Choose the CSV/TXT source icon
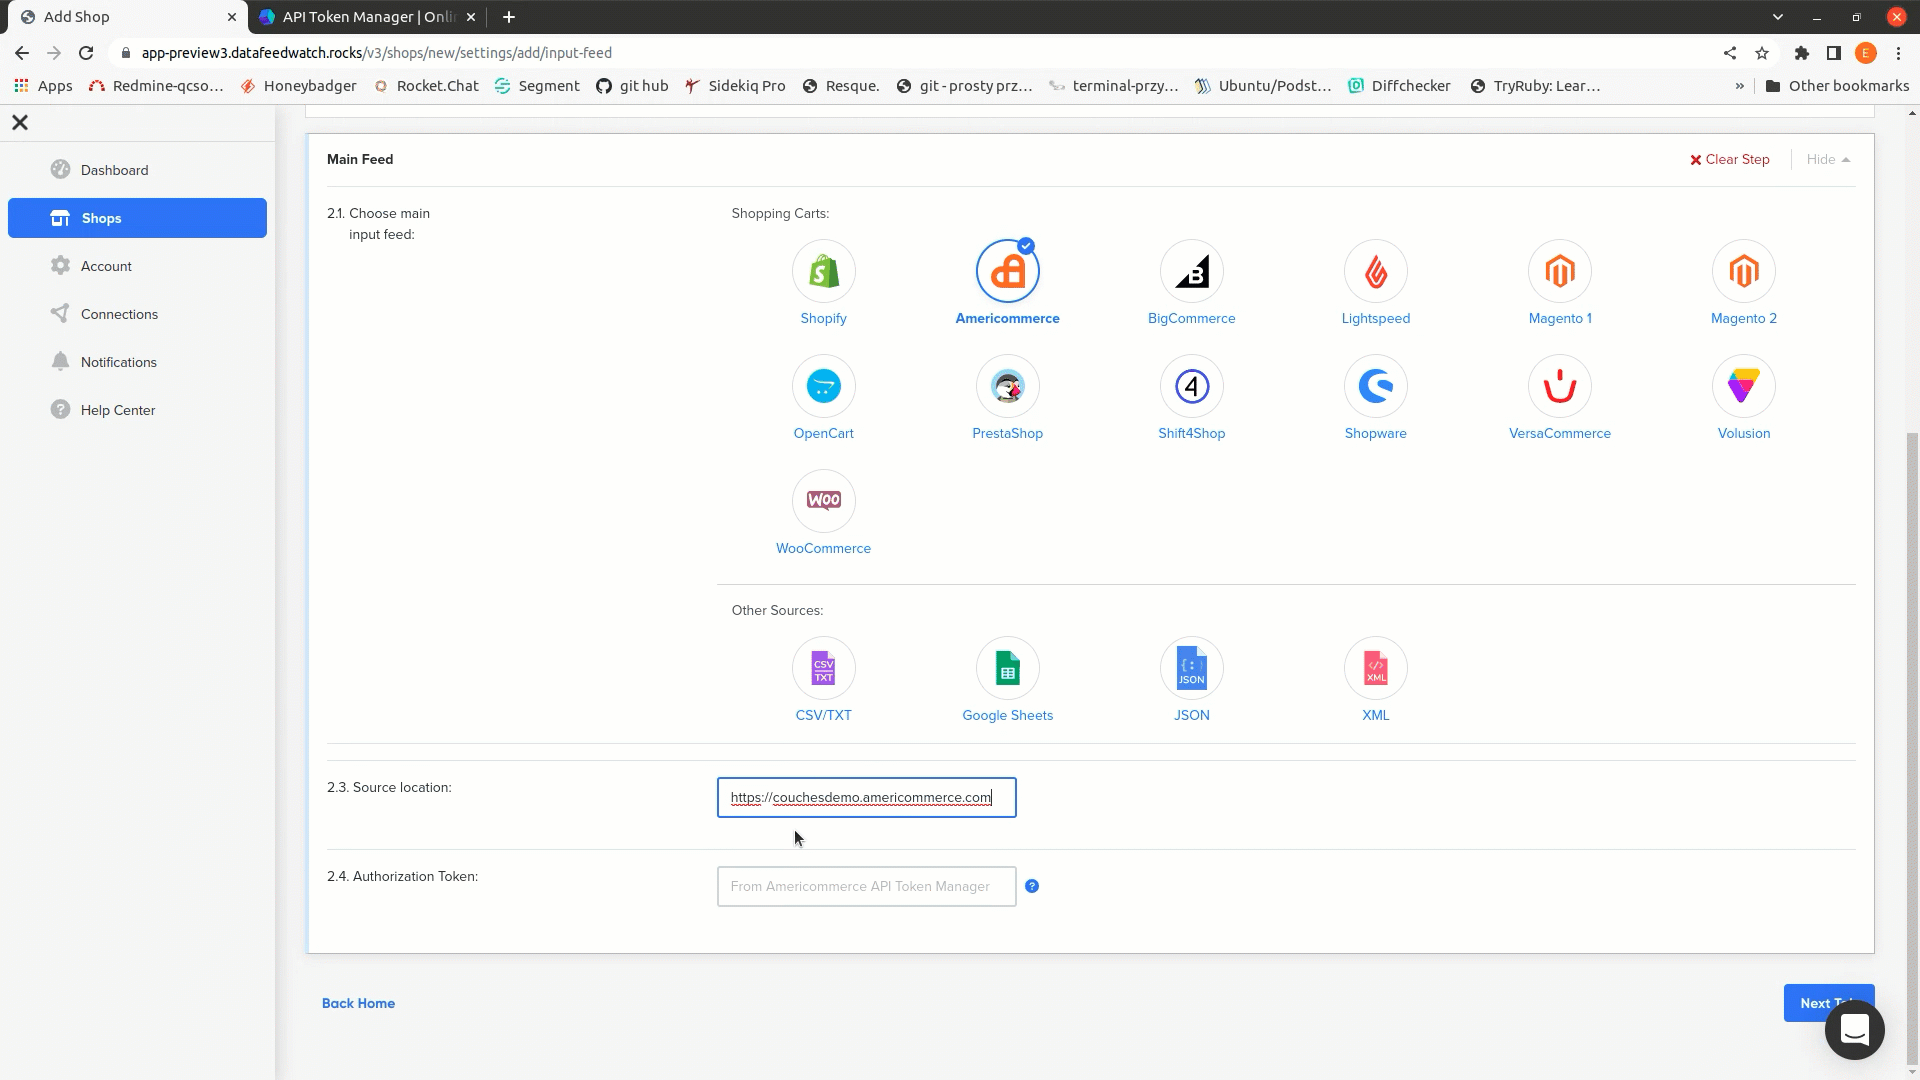The height and width of the screenshot is (1080, 1920). tap(823, 668)
